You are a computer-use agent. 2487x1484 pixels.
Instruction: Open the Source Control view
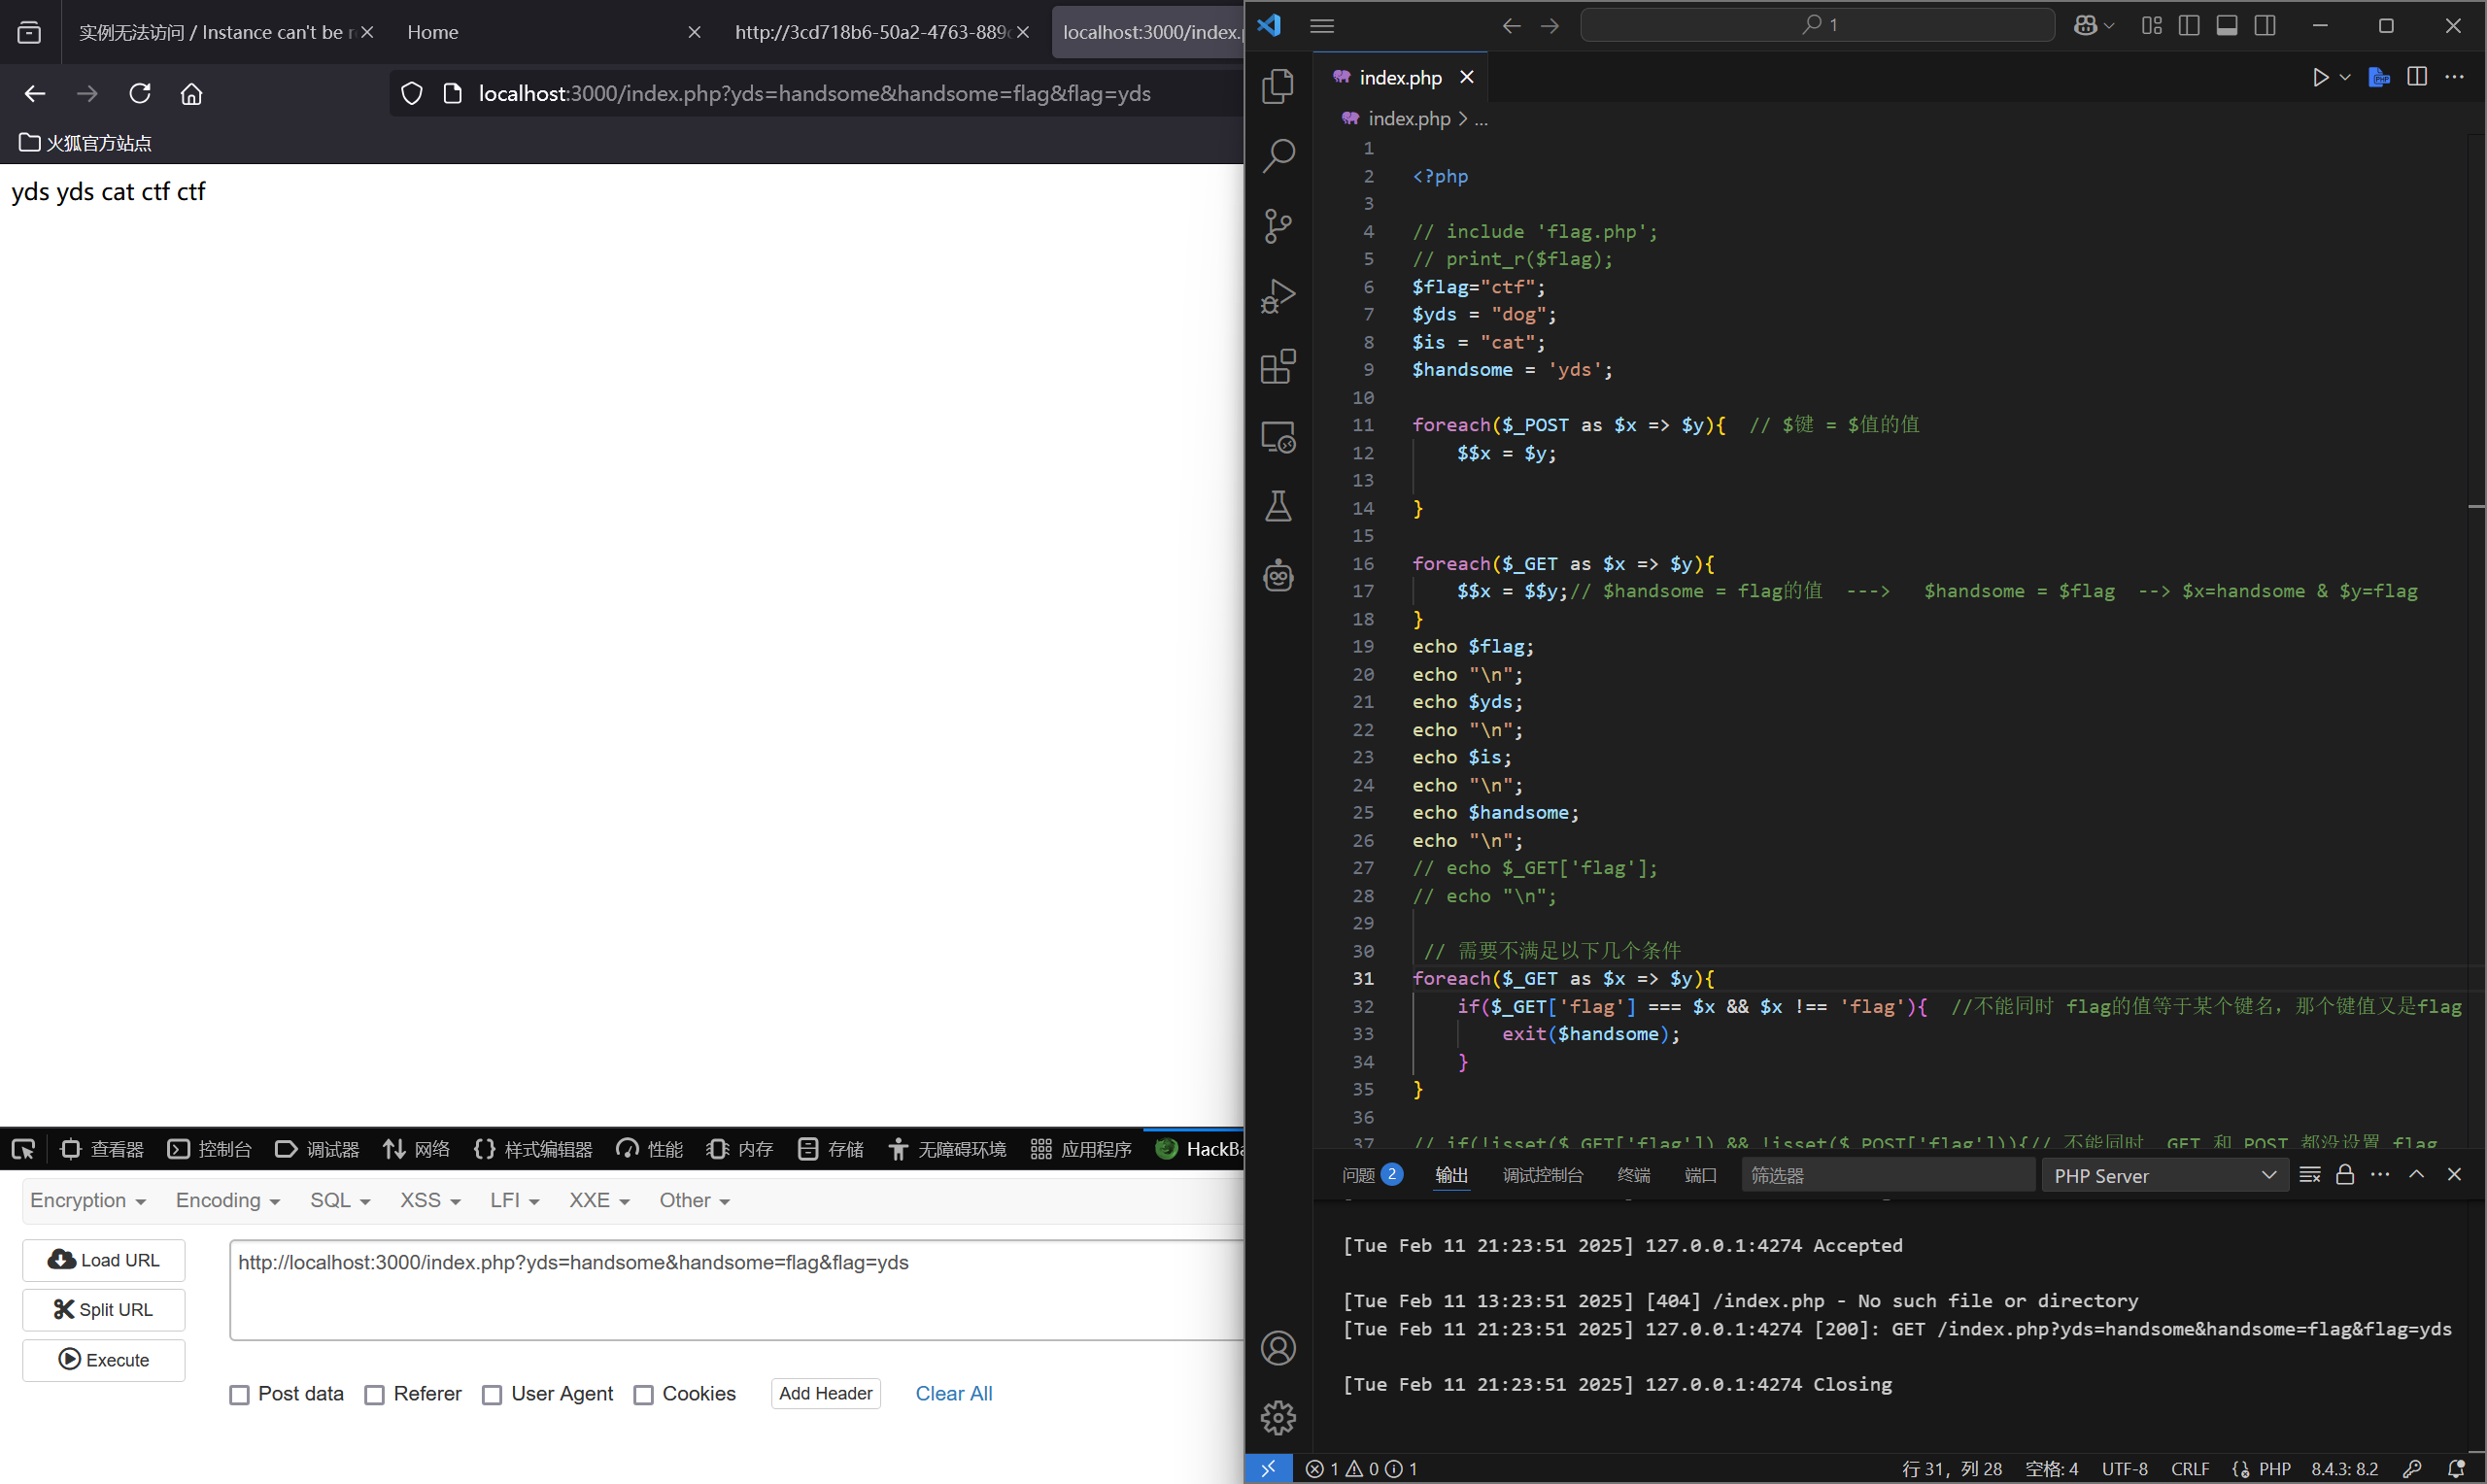tap(1277, 226)
